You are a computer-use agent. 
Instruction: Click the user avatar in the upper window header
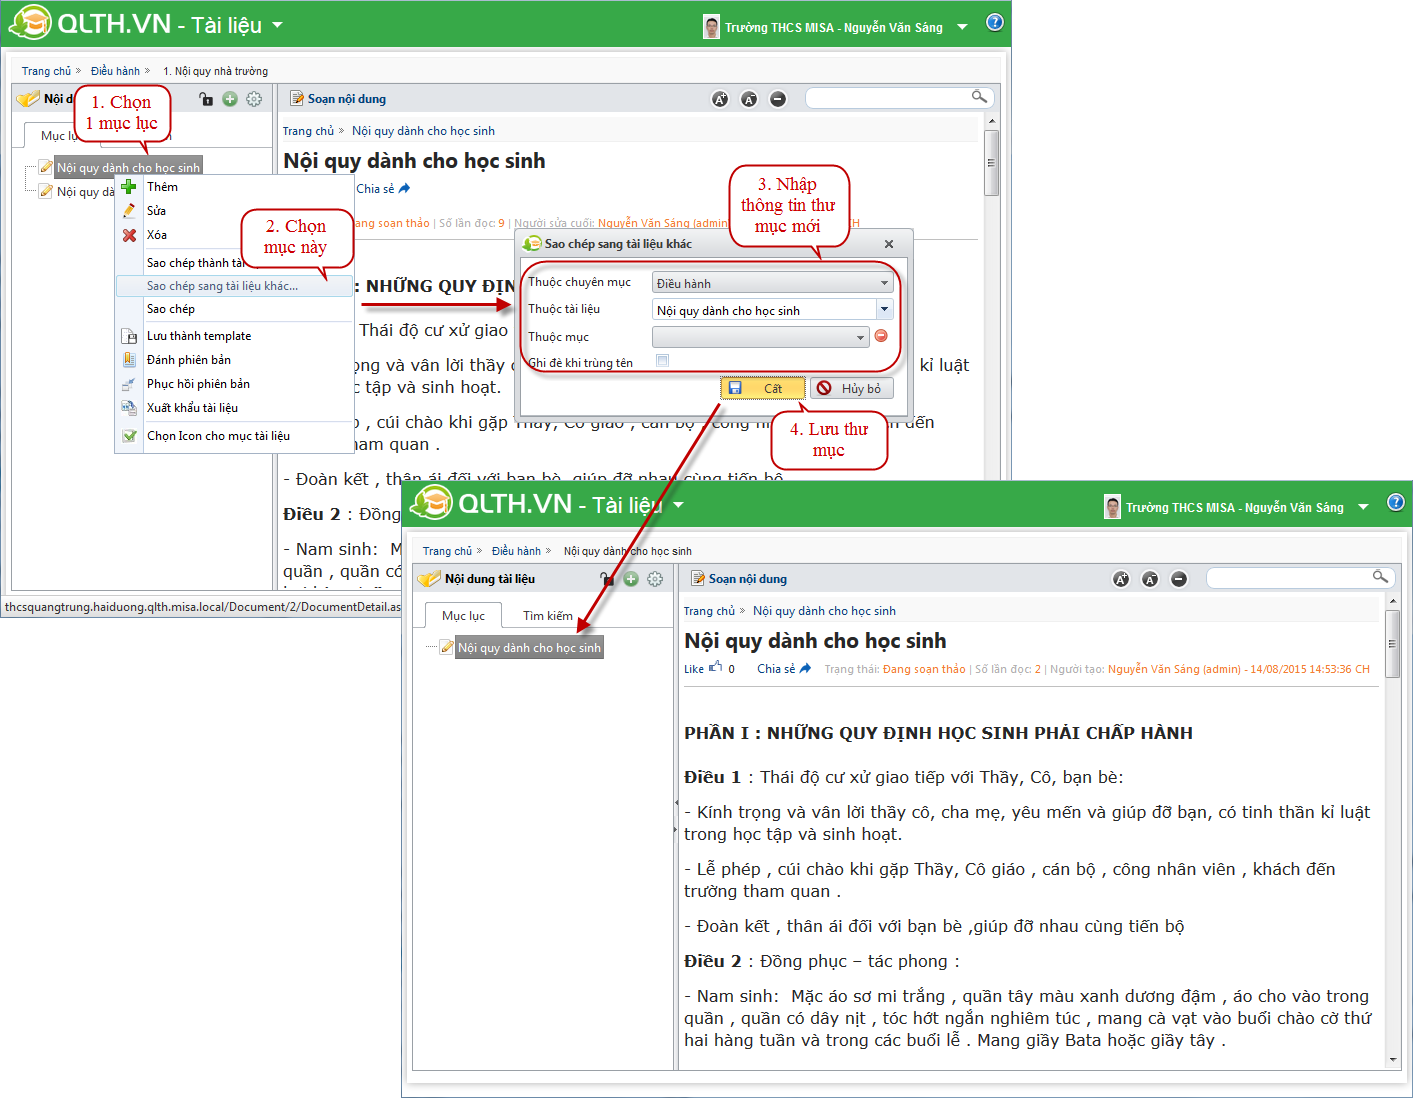712,27
